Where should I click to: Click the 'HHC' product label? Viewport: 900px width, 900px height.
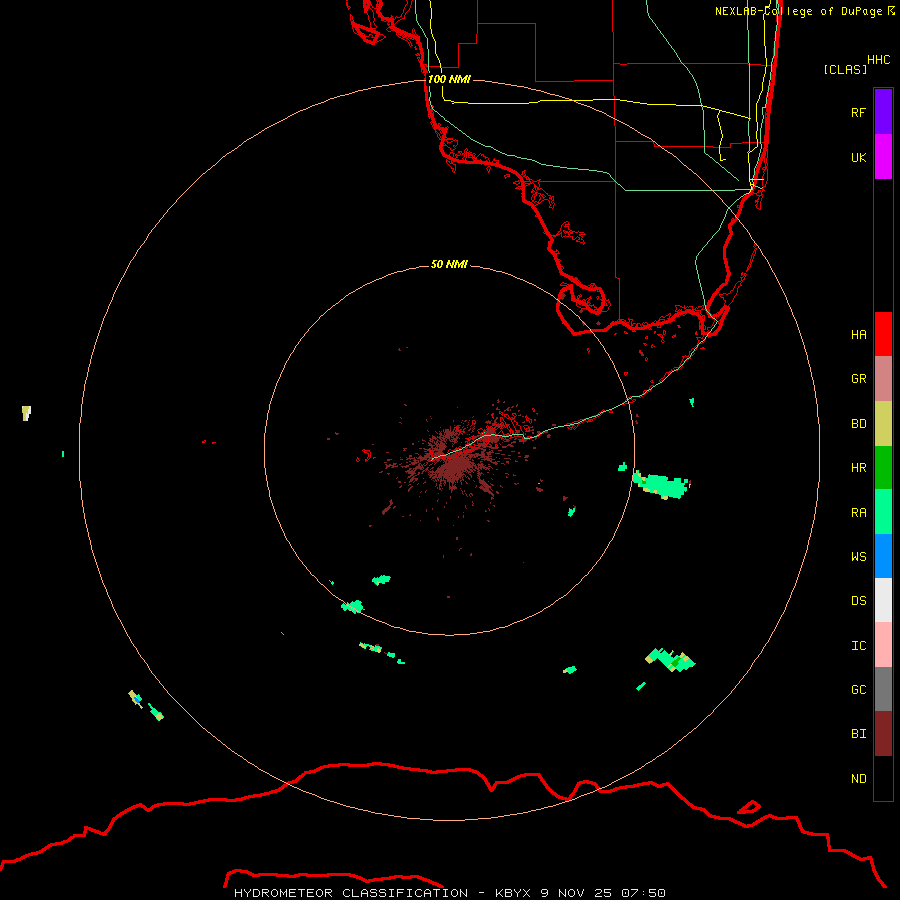click(x=878, y=60)
